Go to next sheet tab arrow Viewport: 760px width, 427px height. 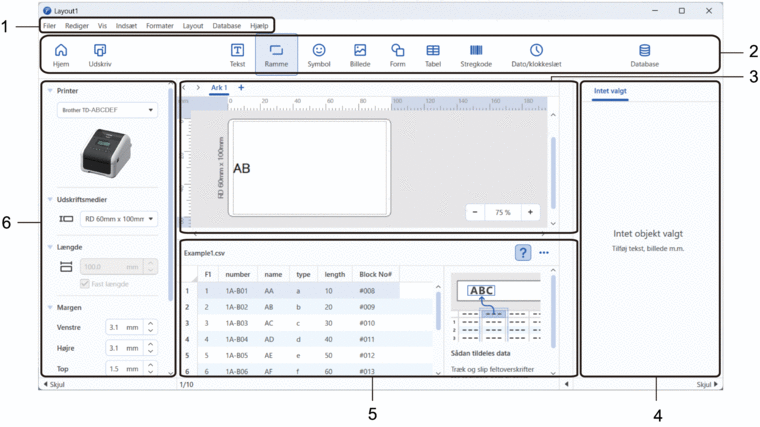[x=198, y=88]
